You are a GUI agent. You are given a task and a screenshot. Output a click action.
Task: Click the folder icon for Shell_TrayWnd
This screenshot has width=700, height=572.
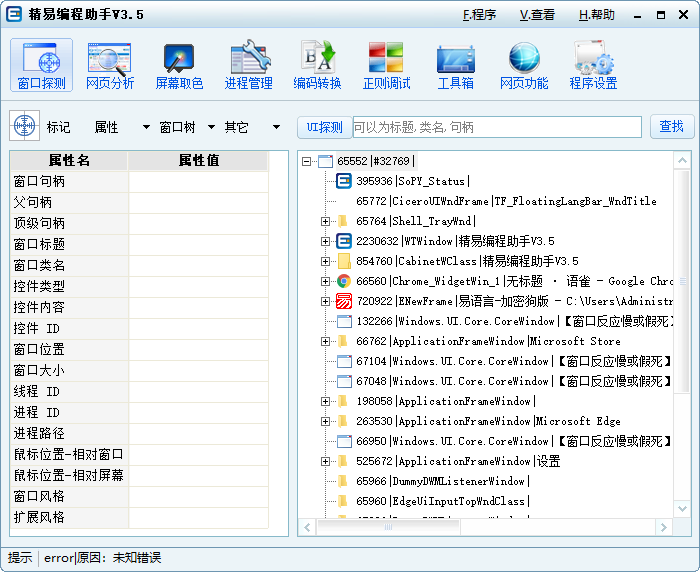coord(343,221)
